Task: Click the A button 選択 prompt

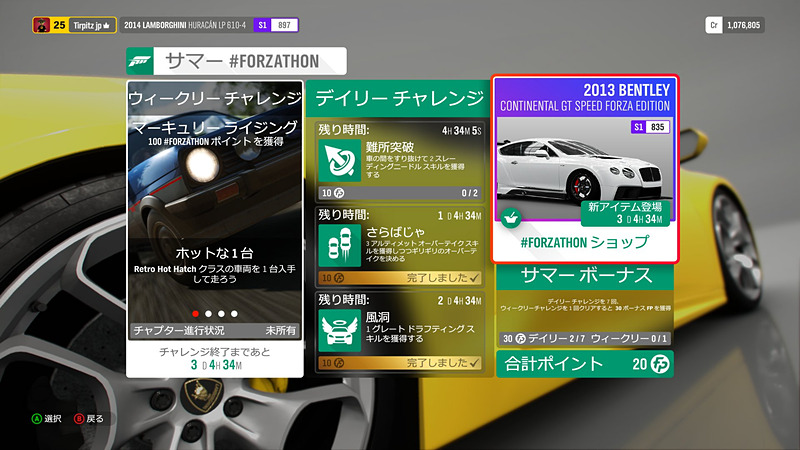Action: coord(46,419)
